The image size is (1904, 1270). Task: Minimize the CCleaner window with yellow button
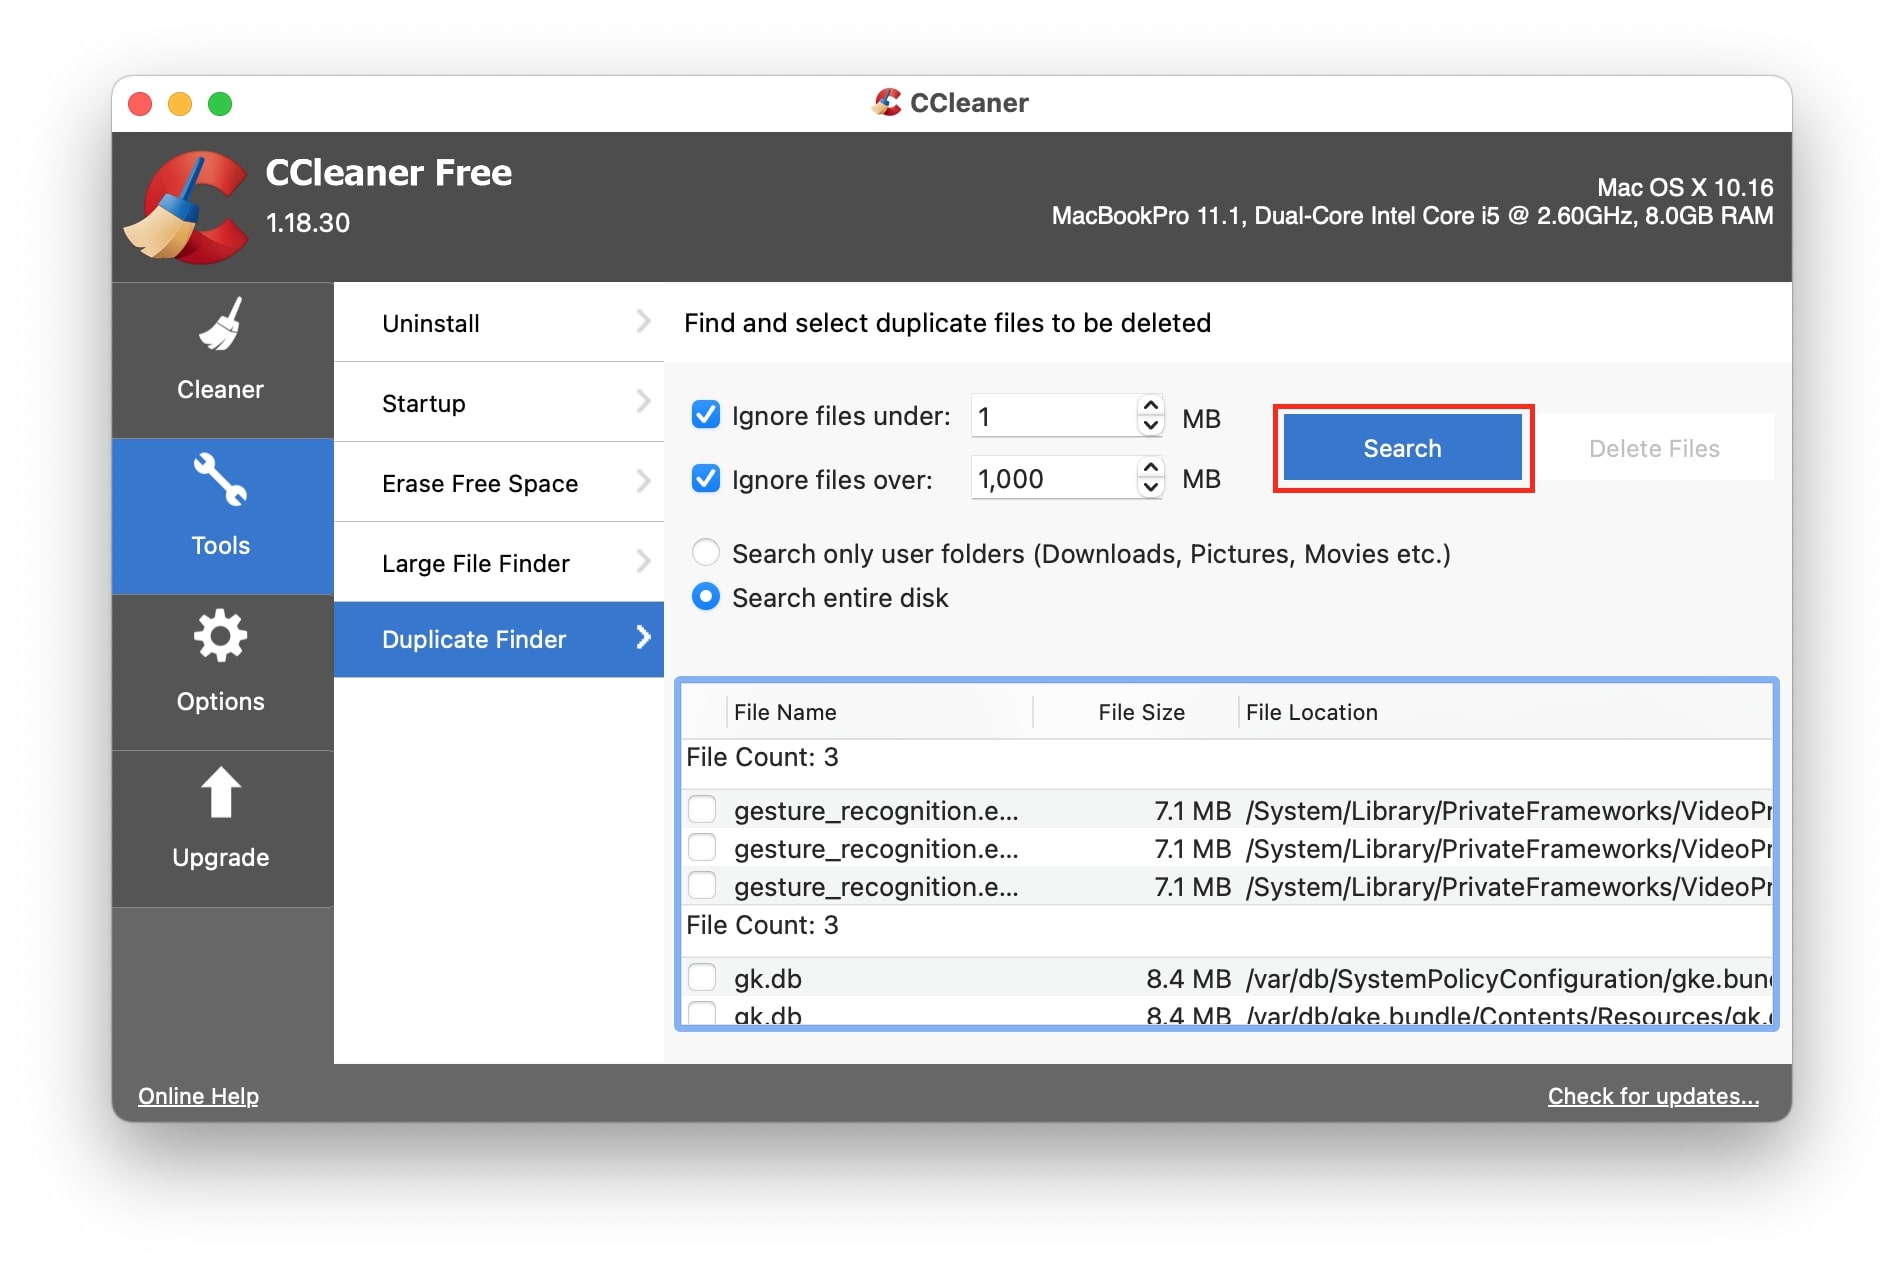180,103
